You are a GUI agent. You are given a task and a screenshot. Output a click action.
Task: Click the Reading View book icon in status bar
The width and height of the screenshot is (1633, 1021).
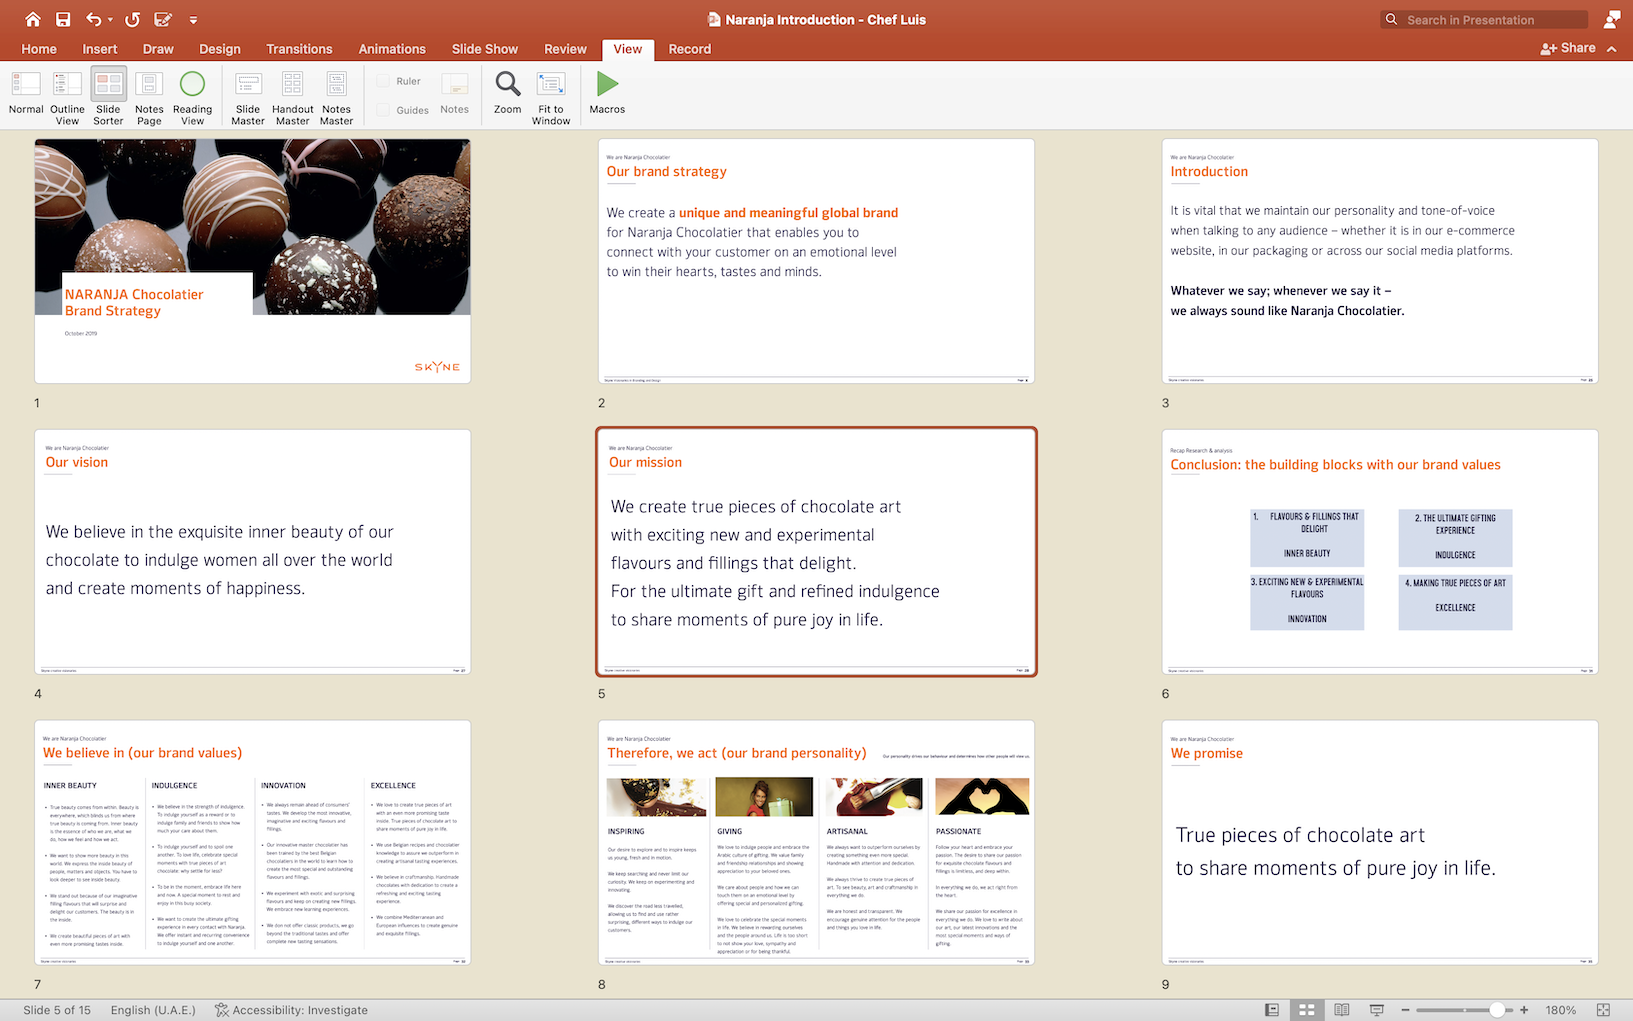coord(1342,1010)
